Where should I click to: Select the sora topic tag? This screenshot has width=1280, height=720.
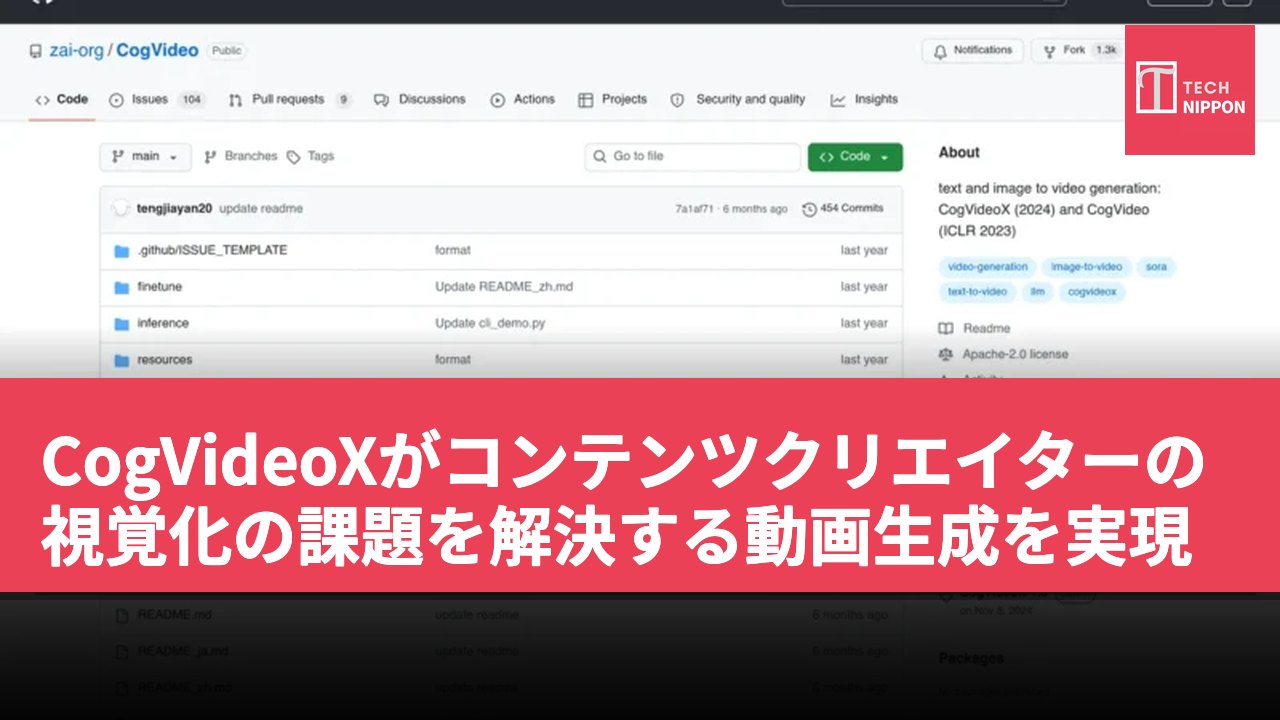[1157, 267]
